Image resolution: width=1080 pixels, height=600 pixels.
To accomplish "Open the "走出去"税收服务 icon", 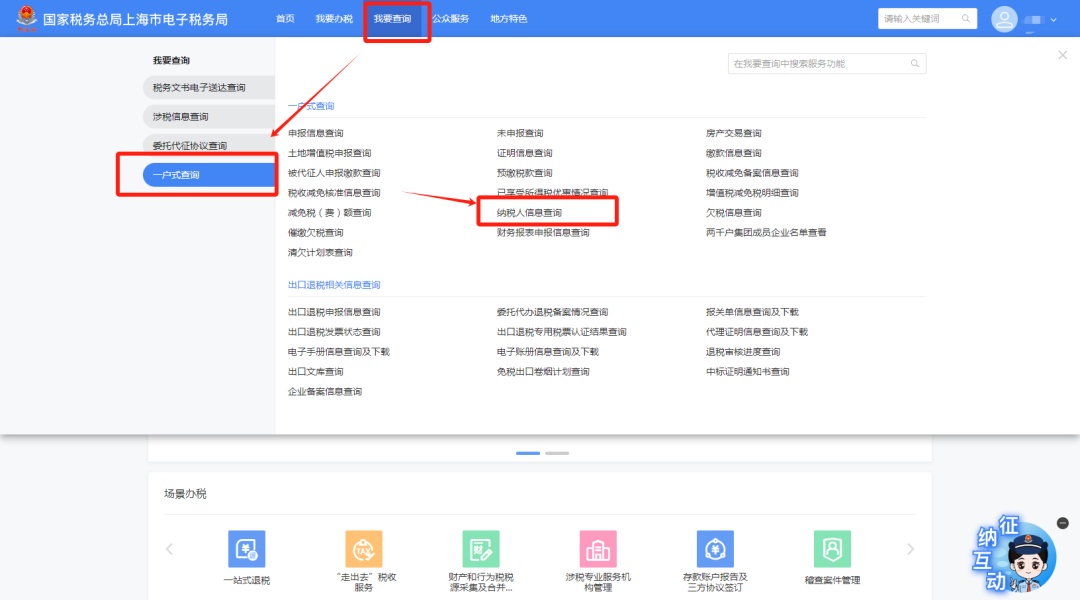I will pos(364,549).
